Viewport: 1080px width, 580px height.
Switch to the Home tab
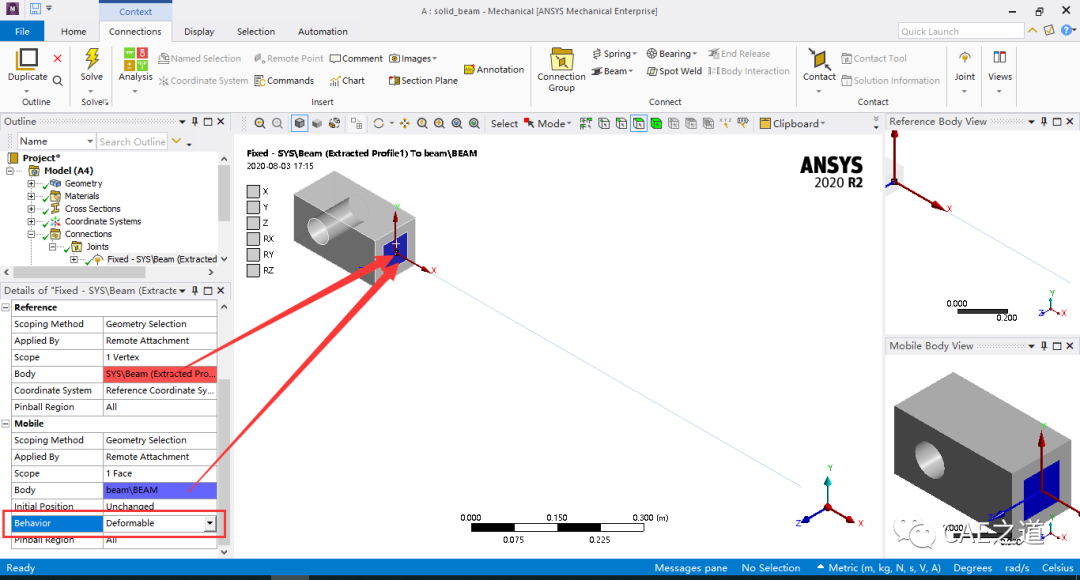click(74, 32)
